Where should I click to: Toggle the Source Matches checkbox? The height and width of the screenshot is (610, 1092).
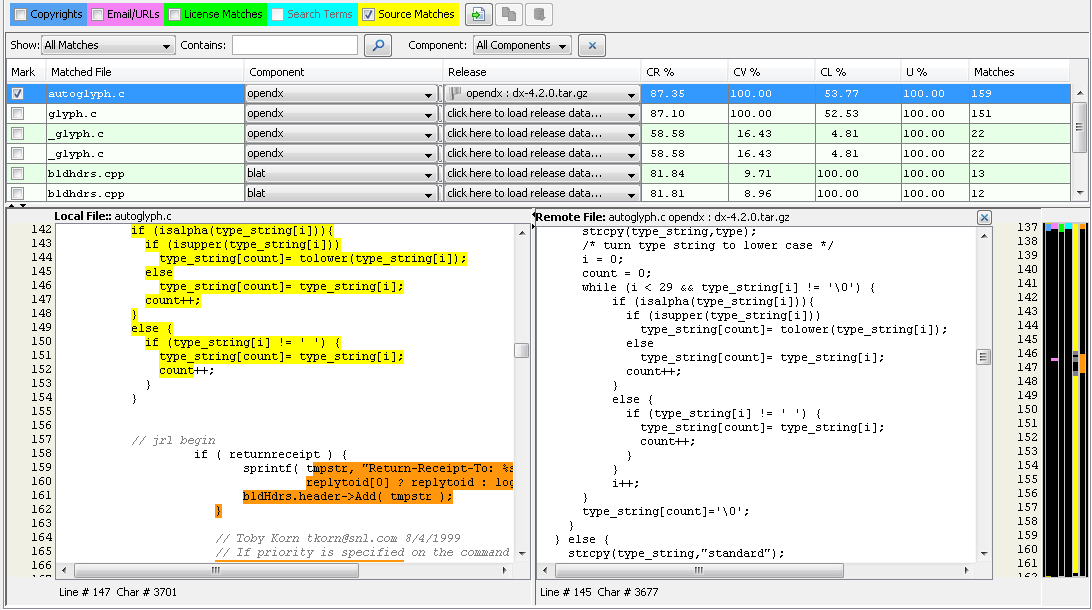368,15
